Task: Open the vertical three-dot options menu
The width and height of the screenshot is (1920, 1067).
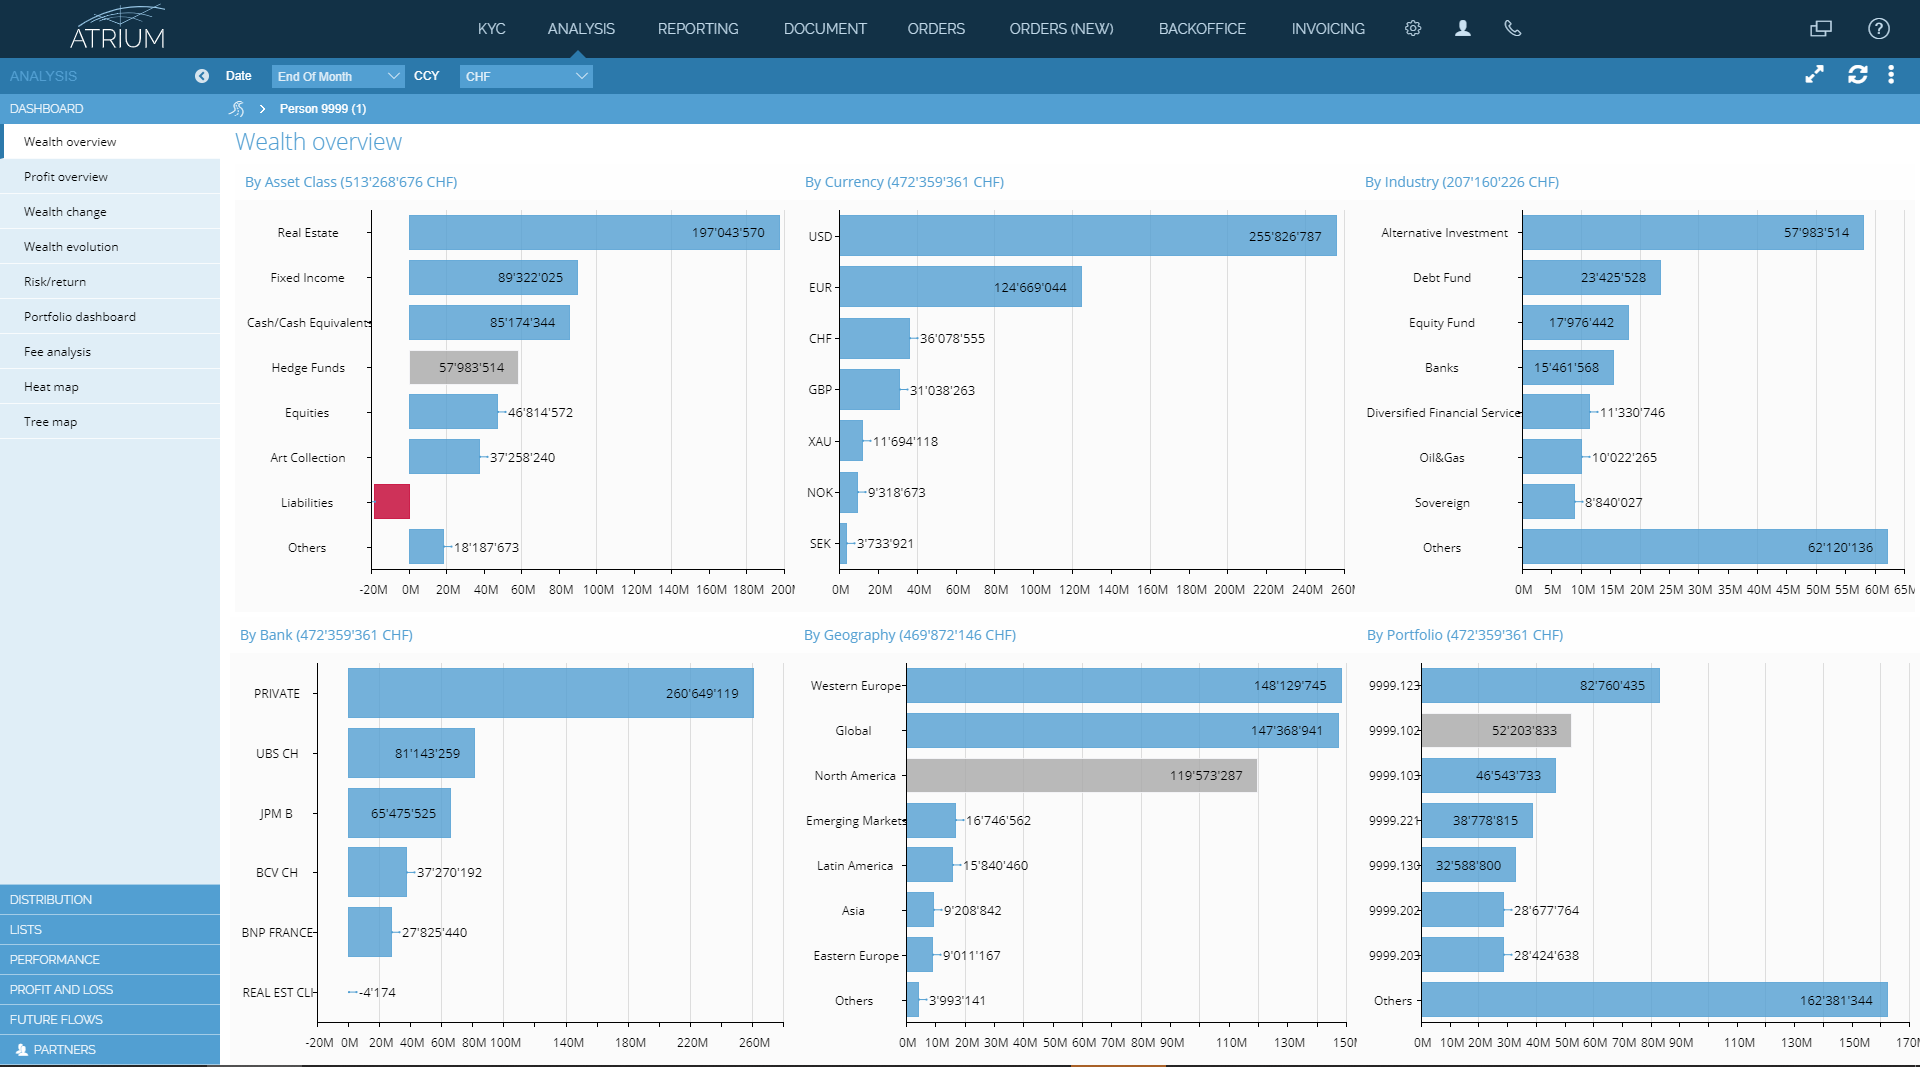Action: (1891, 75)
